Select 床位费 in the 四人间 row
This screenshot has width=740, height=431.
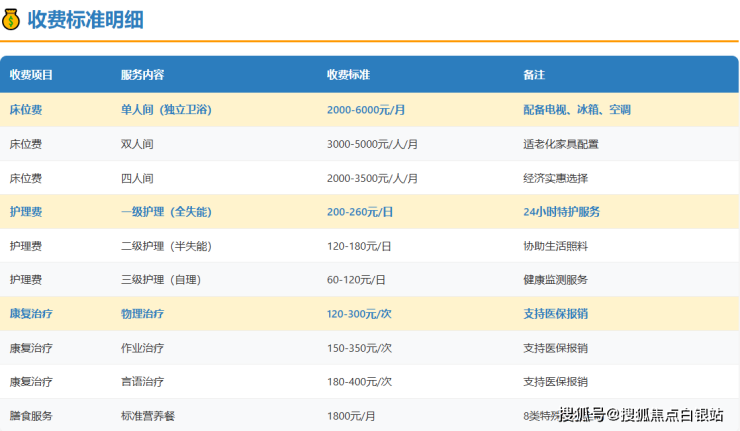pyautogui.click(x=26, y=178)
